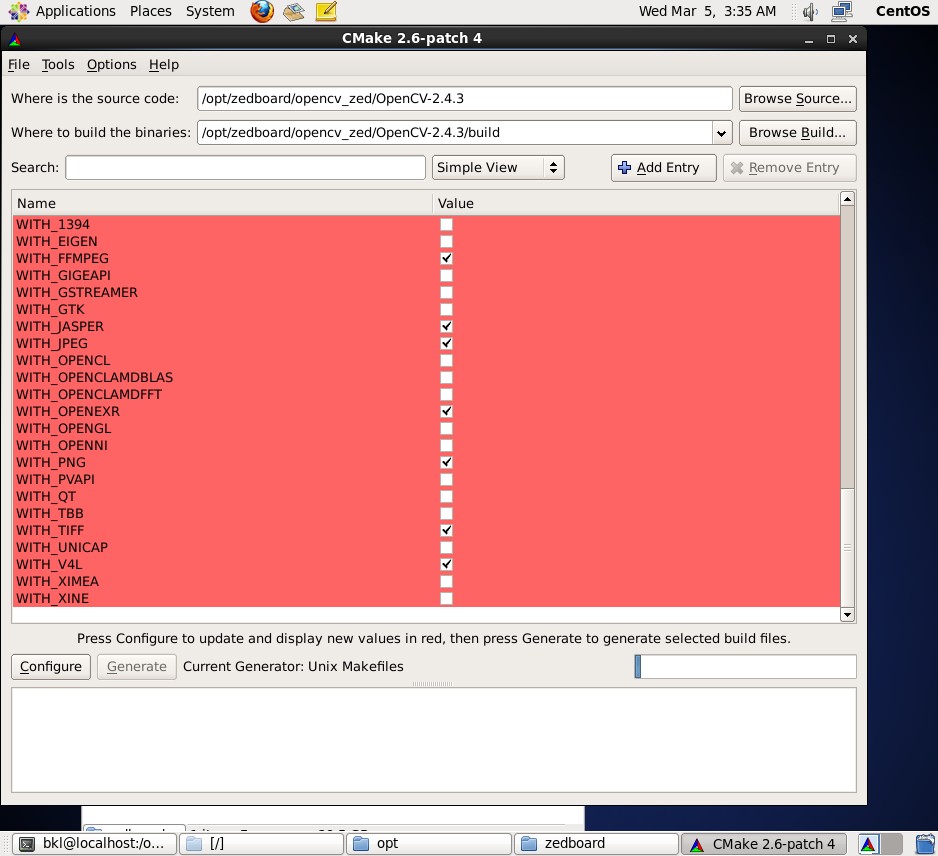Switch to bkl@localhost terminal in taskbar
This screenshot has height=856, width=938.
click(95, 844)
